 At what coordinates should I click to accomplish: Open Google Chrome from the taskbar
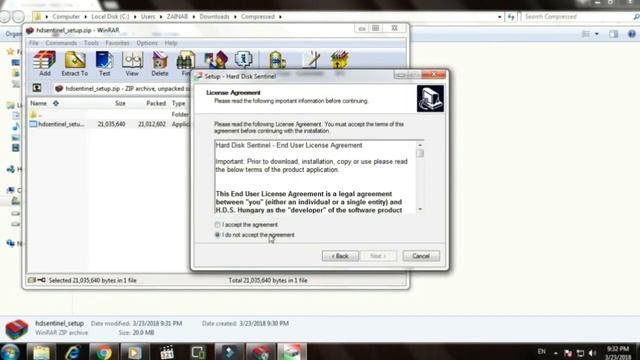[104, 352]
